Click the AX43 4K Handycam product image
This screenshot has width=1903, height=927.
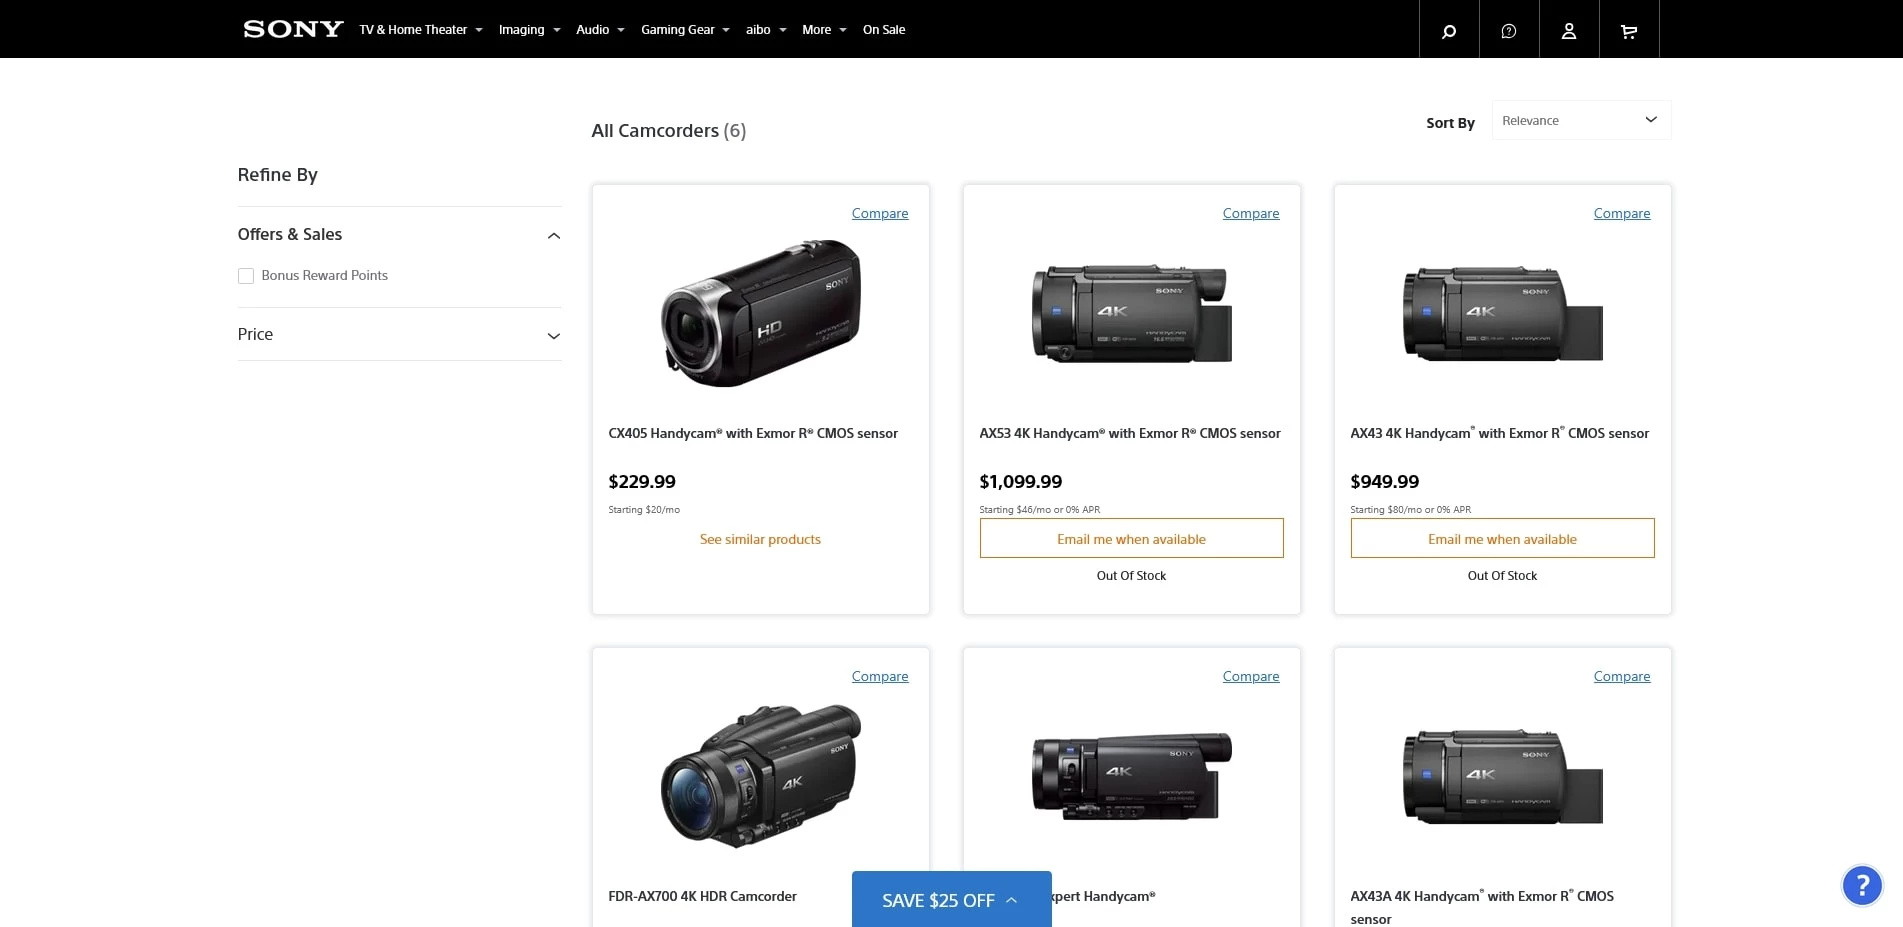(x=1502, y=314)
